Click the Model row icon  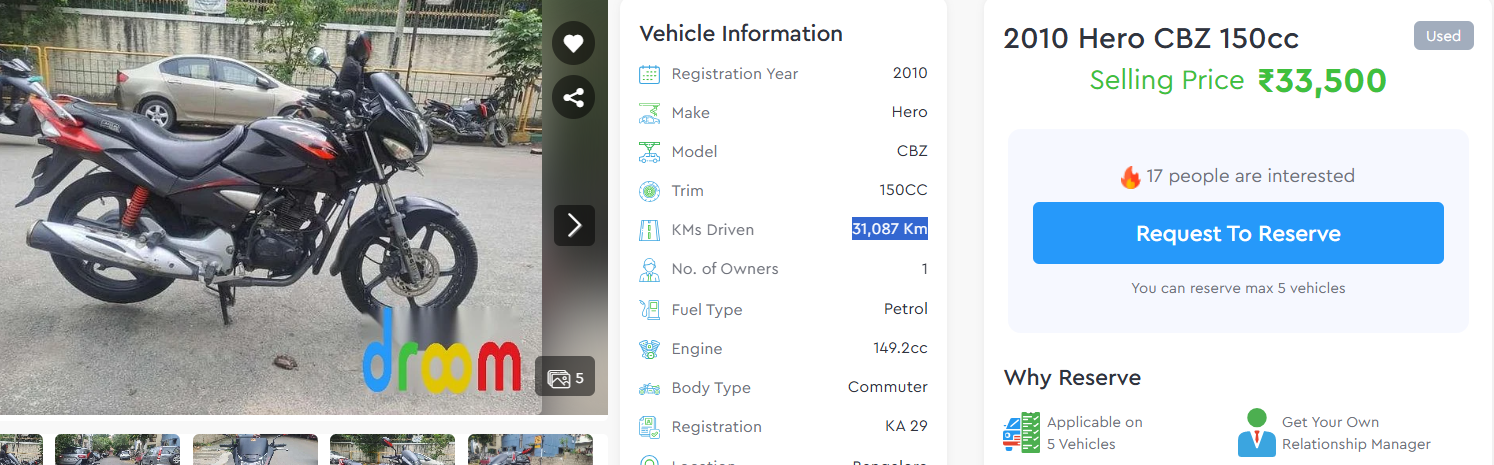pos(650,152)
